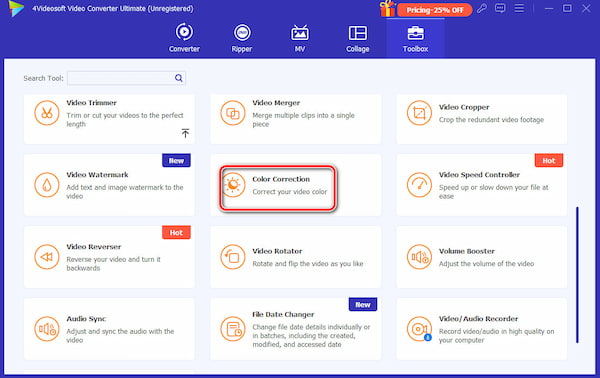Open the Volume Booster tool title

466,251
